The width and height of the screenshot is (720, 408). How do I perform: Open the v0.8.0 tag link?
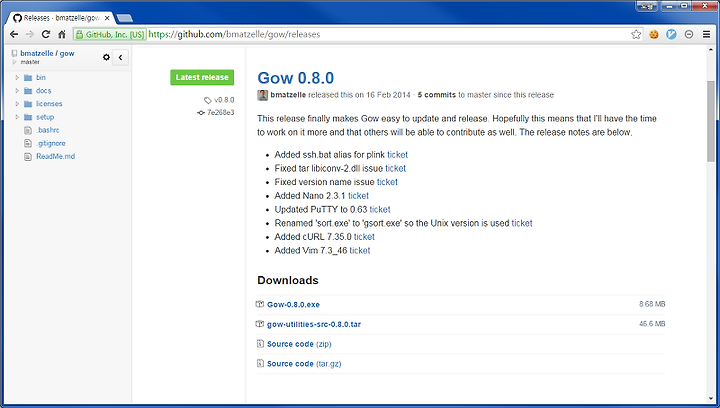pos(224,100)
